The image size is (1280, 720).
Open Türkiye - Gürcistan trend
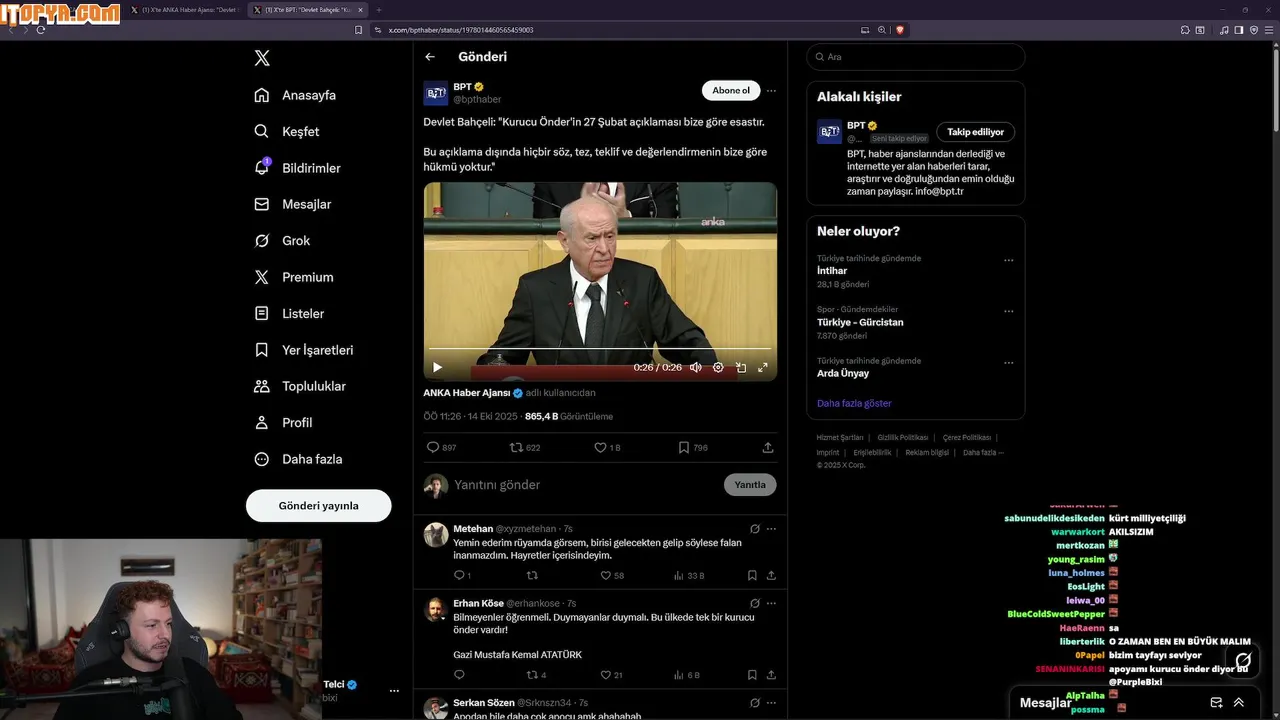click(860, 322)
